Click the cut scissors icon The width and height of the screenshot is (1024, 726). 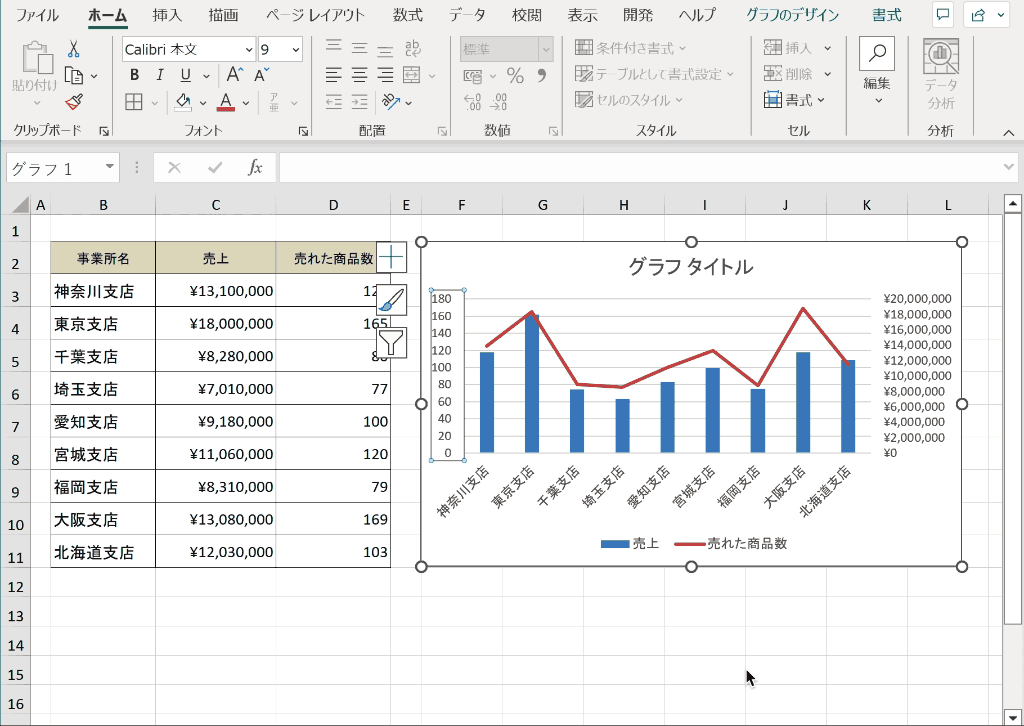(x=74, y=49)
